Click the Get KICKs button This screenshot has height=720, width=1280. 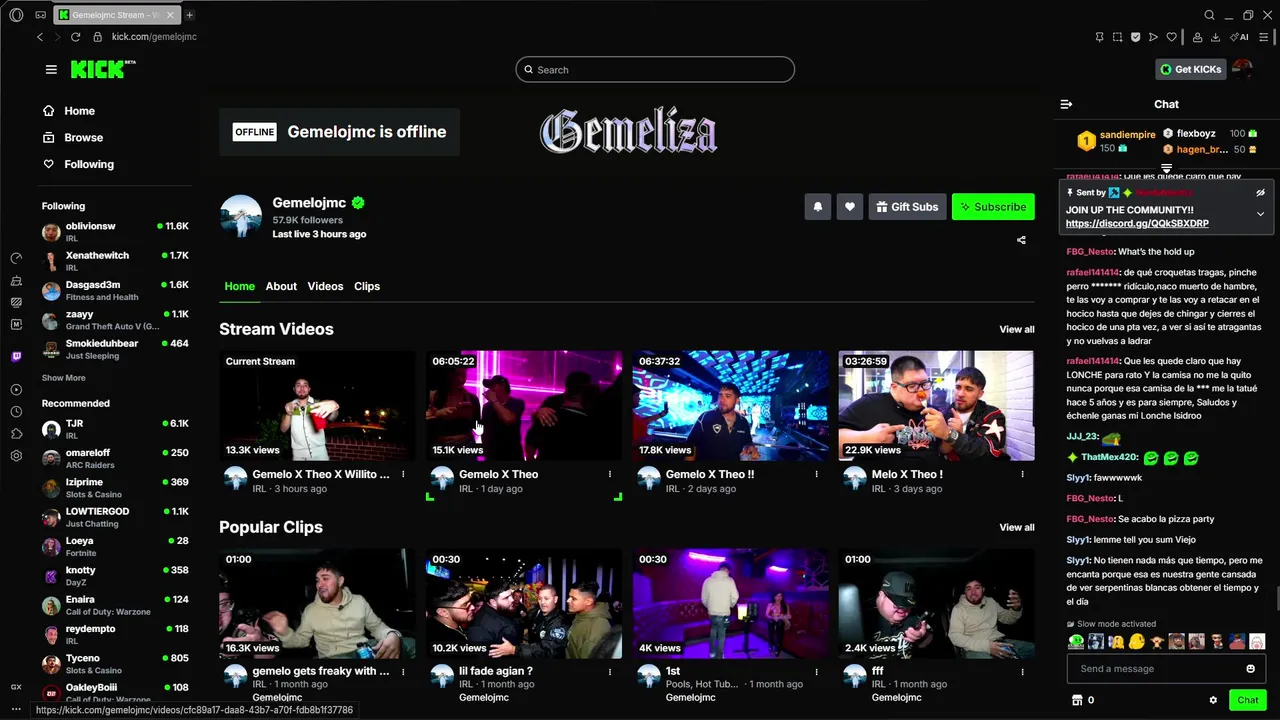tap(1191, 69)
